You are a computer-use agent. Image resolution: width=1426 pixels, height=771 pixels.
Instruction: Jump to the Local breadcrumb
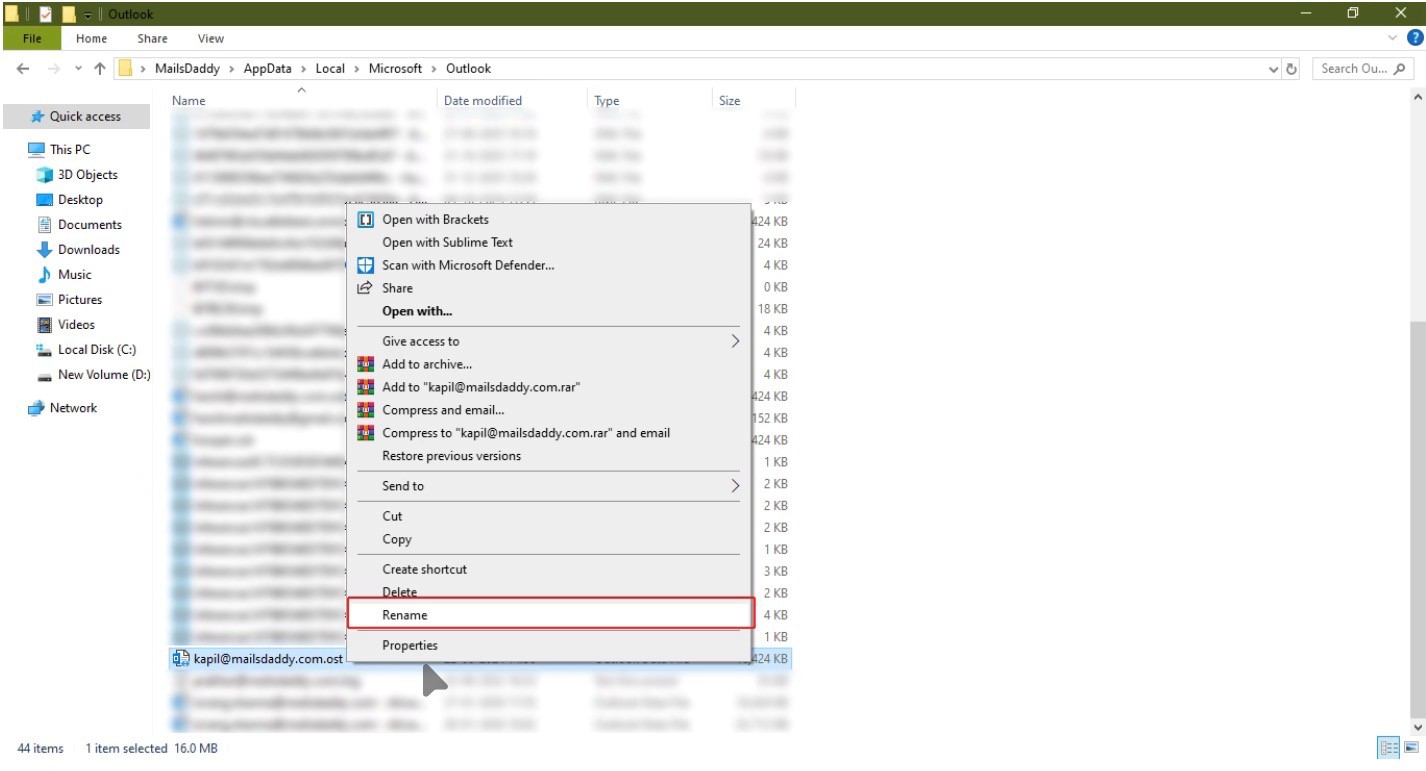point(330,69)
